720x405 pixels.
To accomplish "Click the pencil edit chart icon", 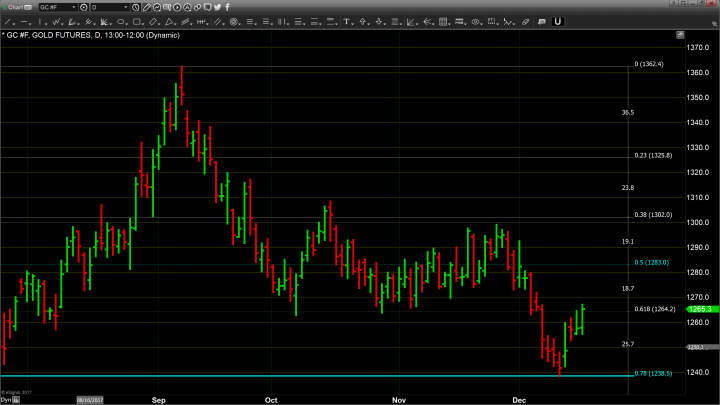I will point(146,7).
